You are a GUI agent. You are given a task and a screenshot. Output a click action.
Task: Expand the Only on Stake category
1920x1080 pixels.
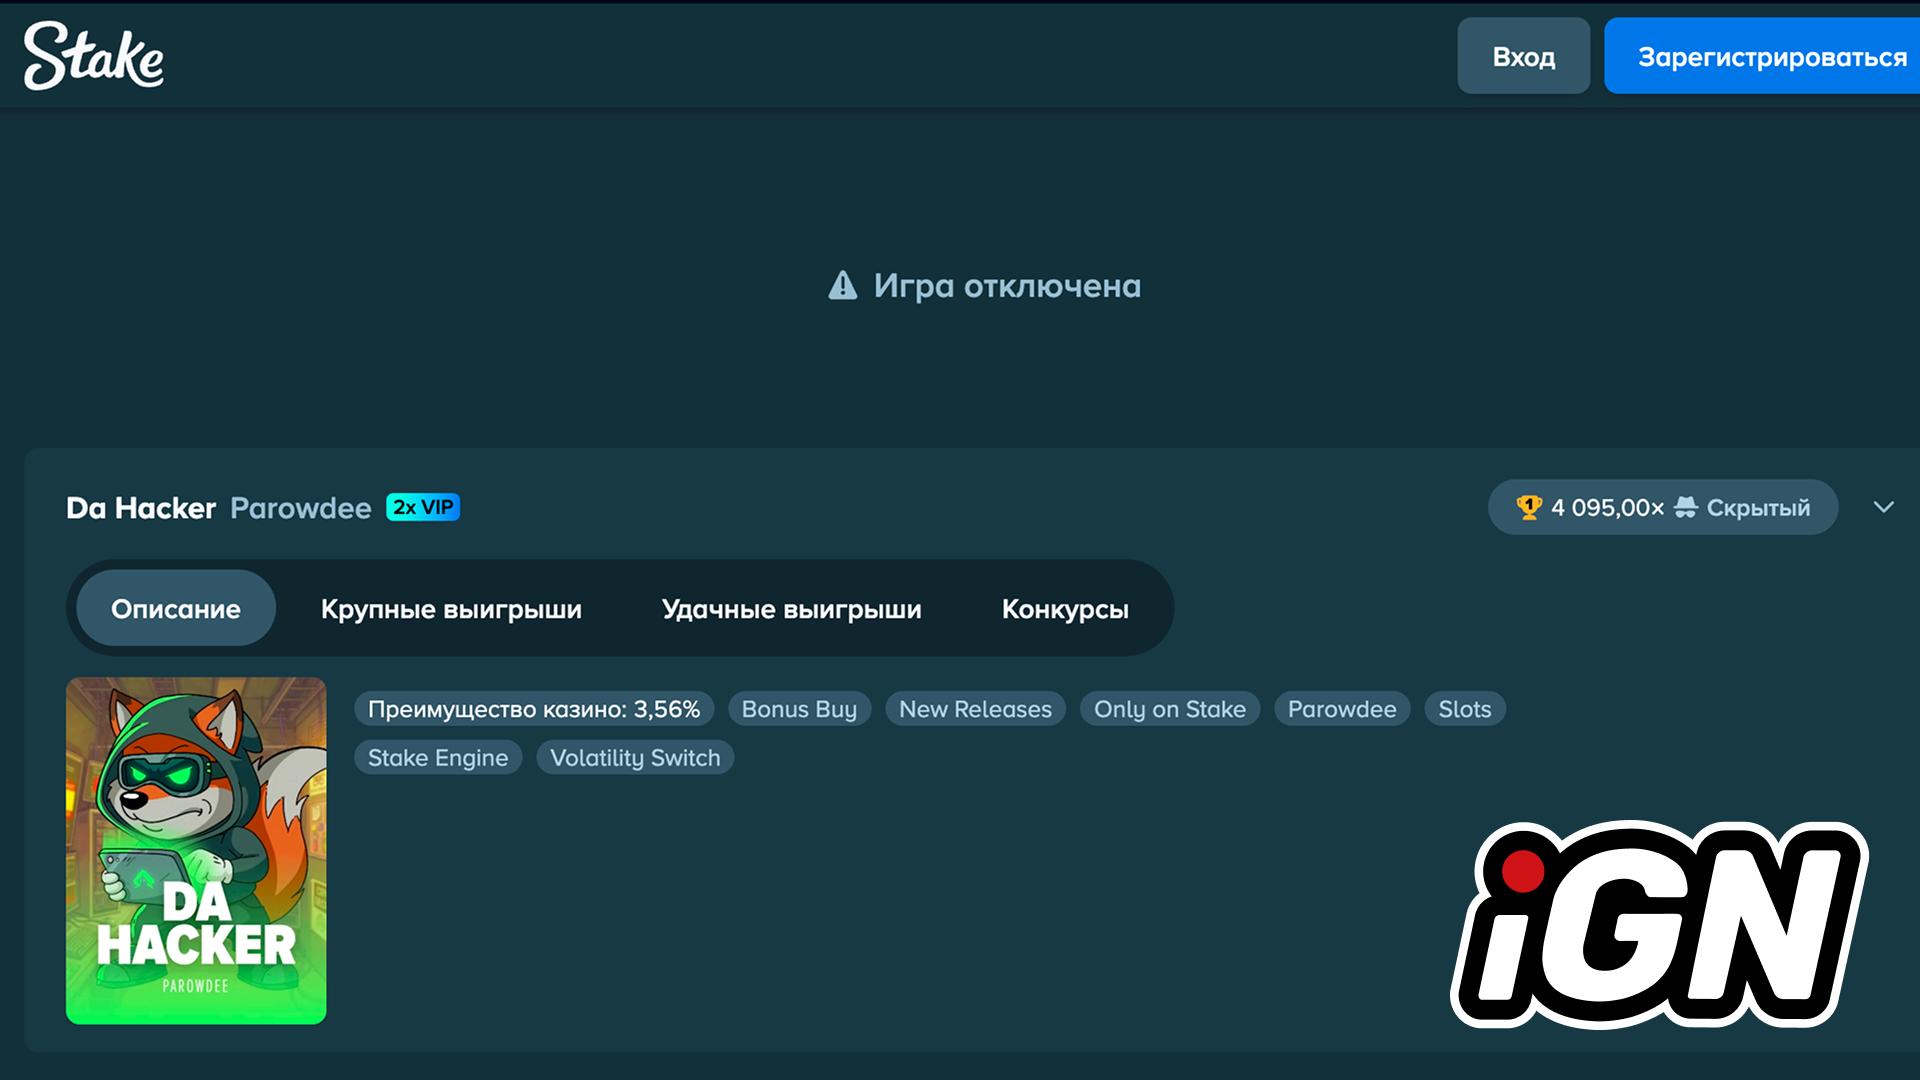coord(1170,709)
